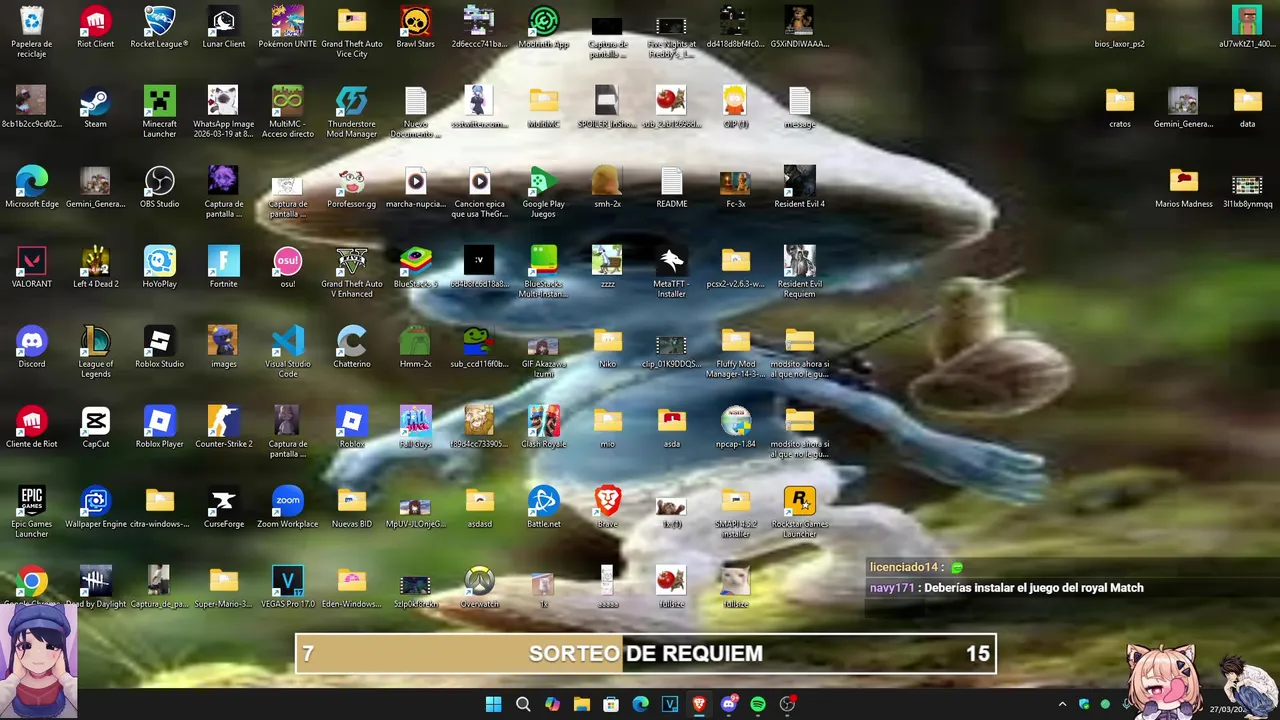The image size is (1280, 720).
Task: Open Cliente de Riot shortcut
Action: (32, 427)
